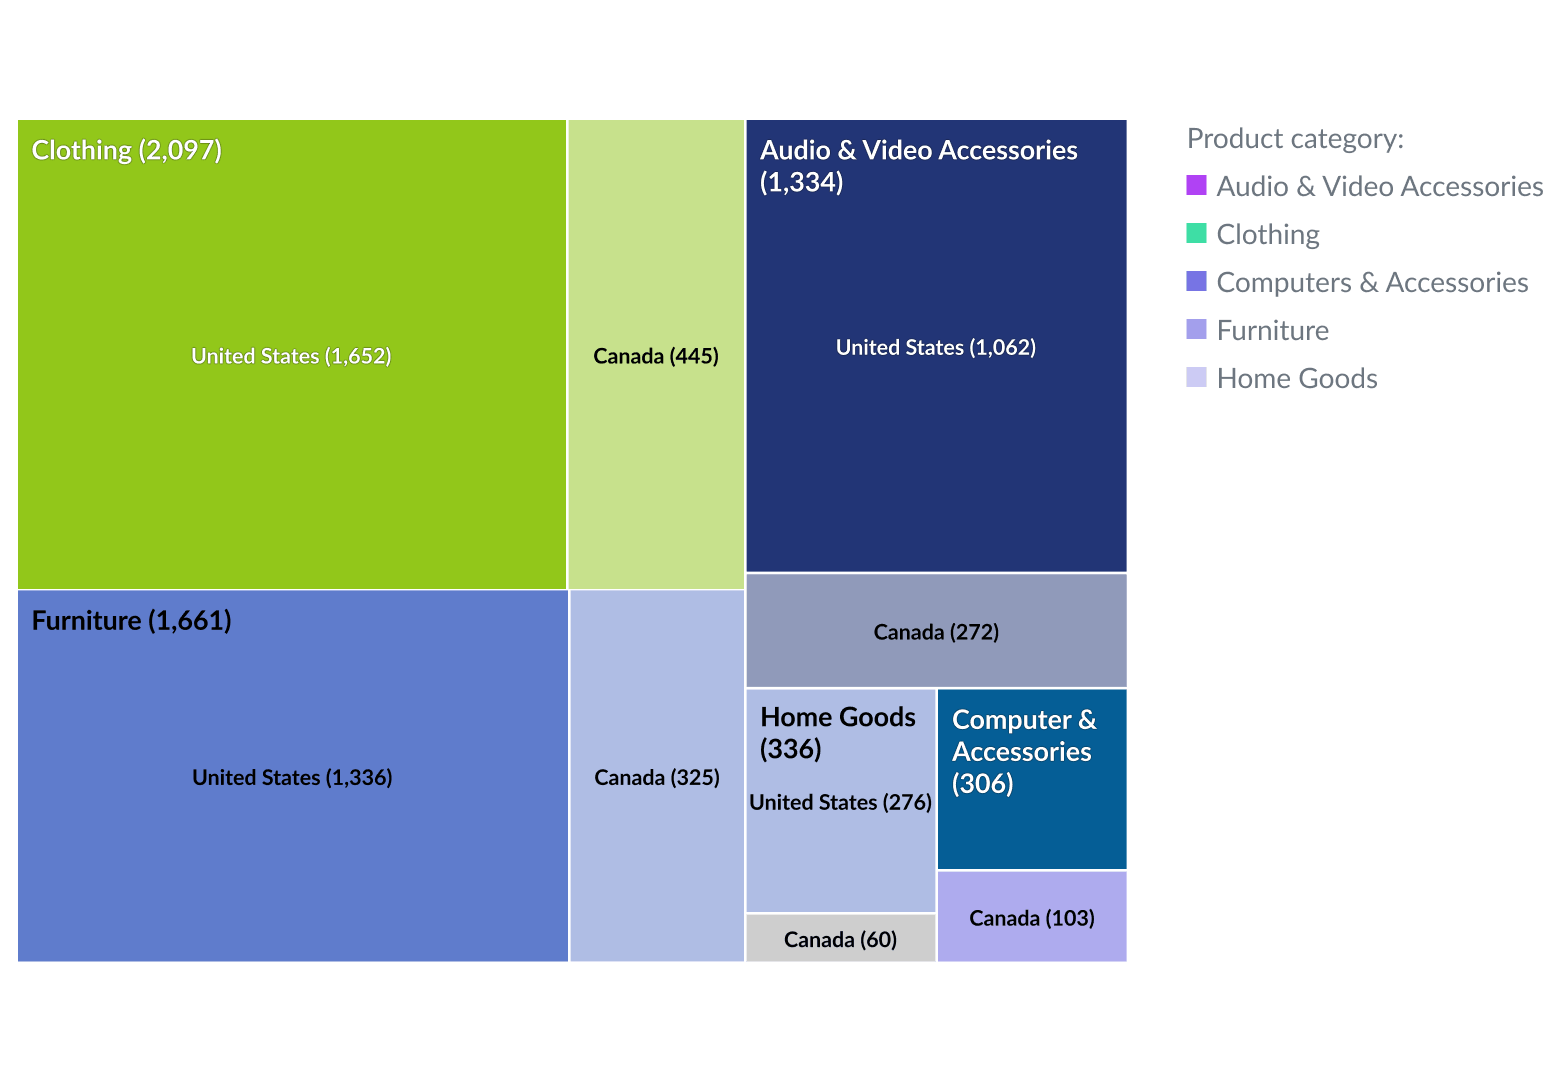Select the Clothing legend label

point(1267,233)
